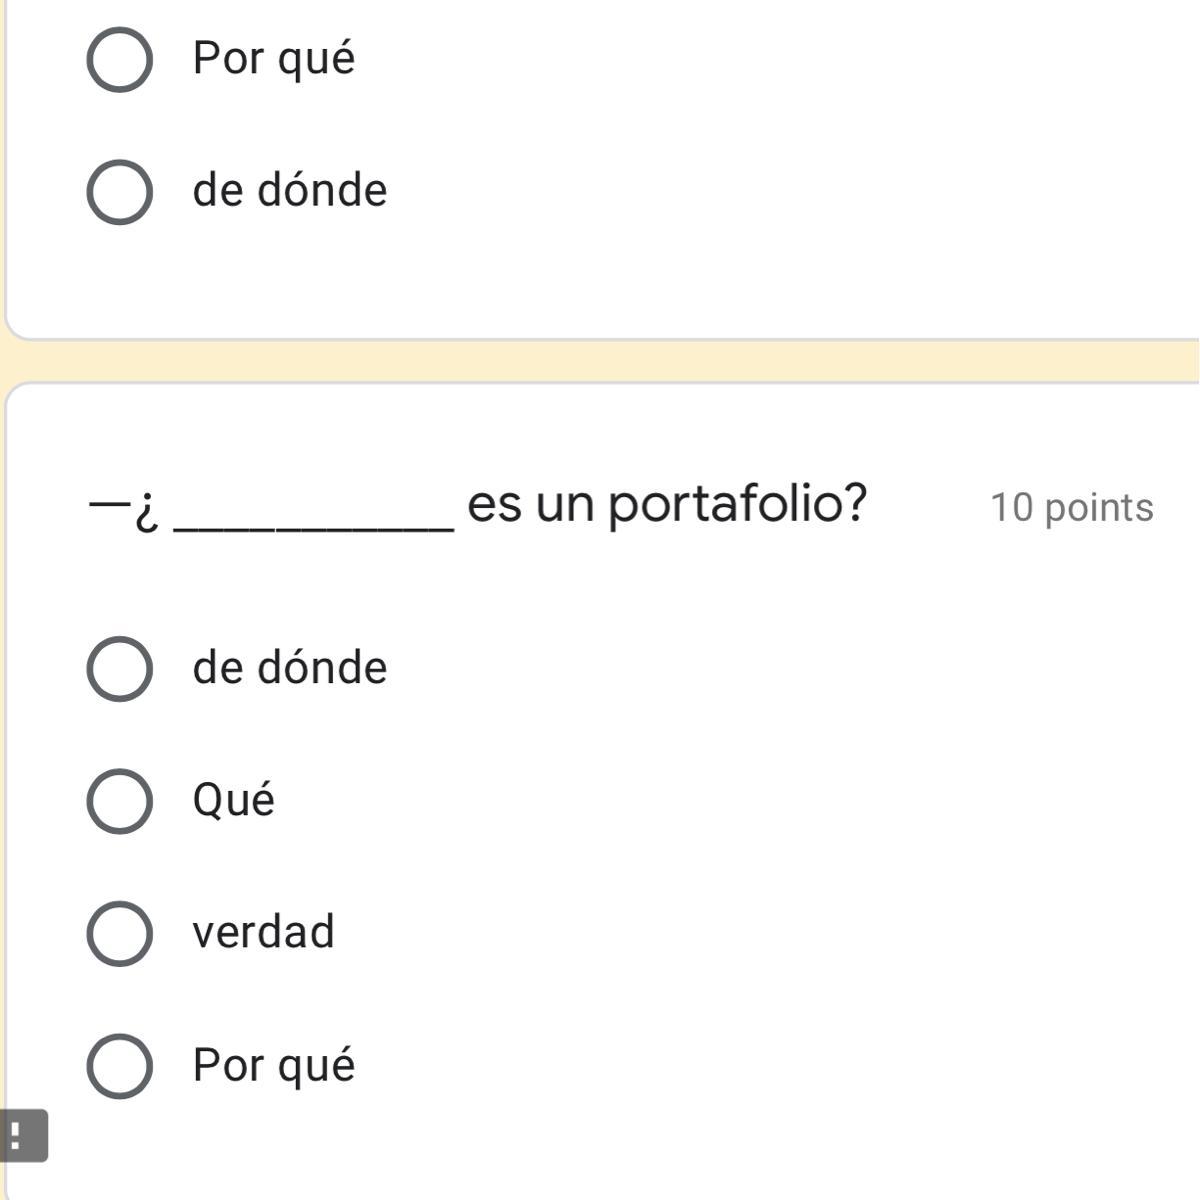Click the opening '¿' mark of the question
This screenshot has height=1200, width=1200.
click(147, 512)
